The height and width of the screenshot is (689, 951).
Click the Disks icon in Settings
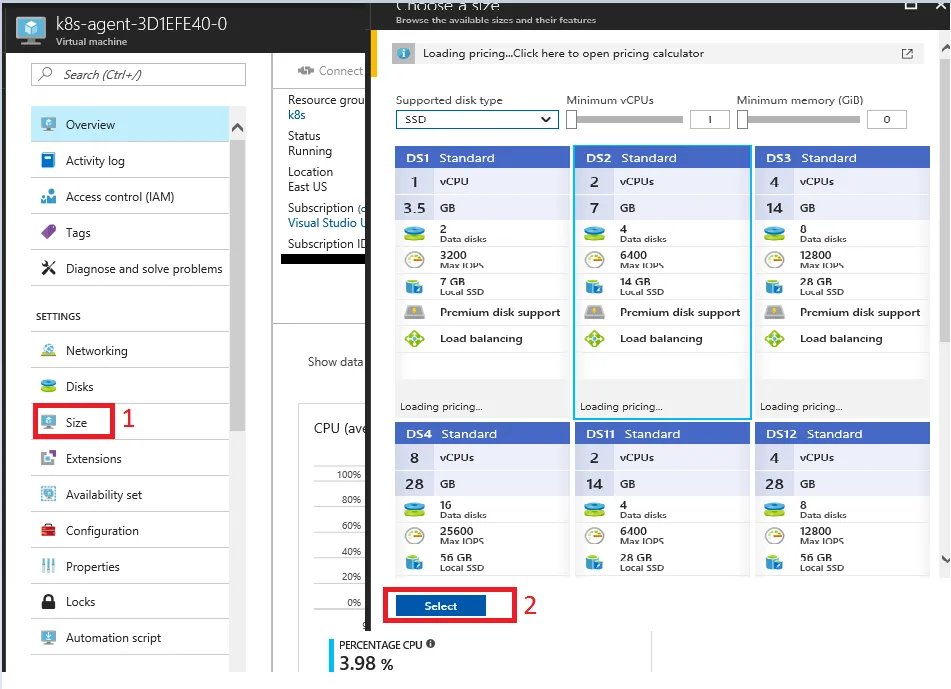48,386
